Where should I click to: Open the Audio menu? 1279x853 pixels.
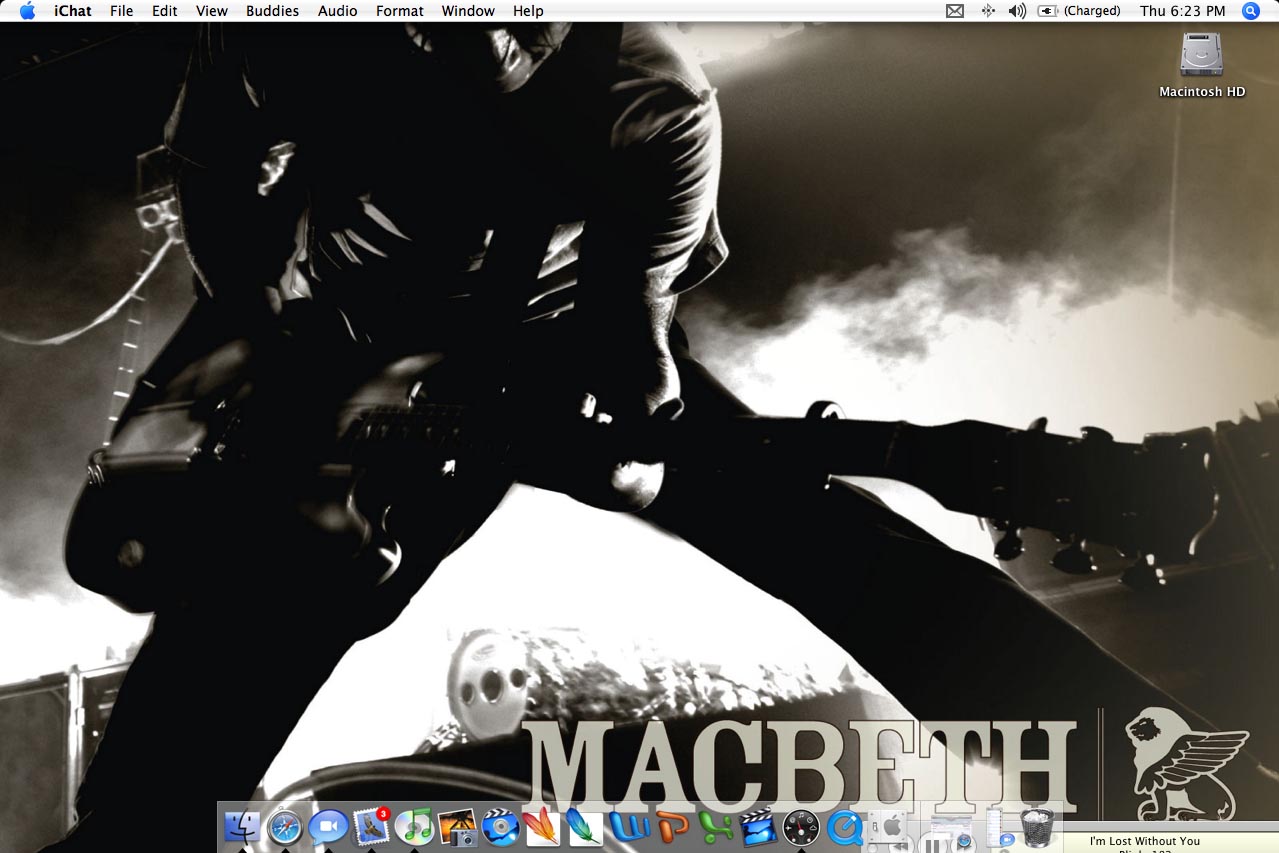point(338,11)
